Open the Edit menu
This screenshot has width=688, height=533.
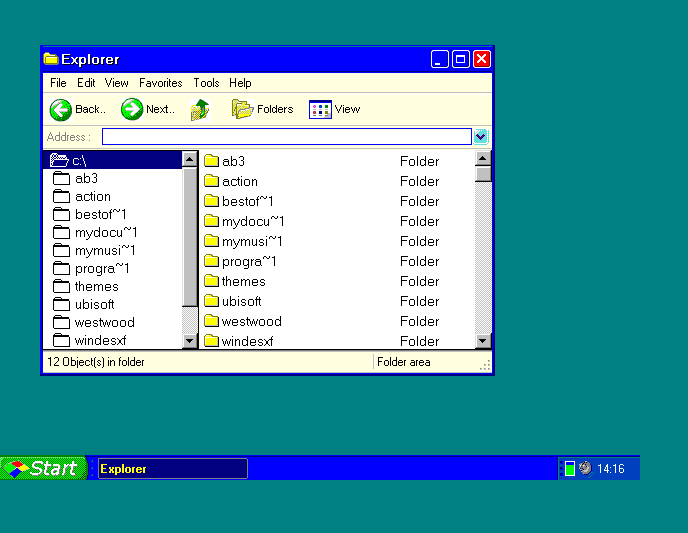click(86, 83)
